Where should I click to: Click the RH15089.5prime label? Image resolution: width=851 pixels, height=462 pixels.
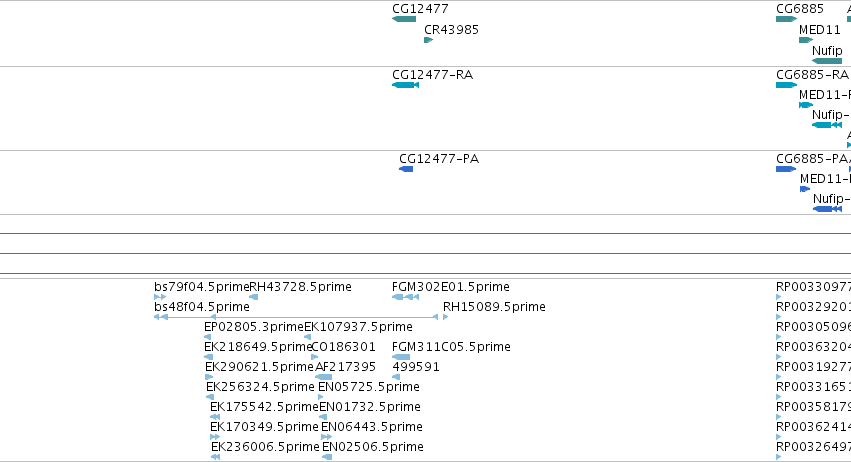(494, 307)
